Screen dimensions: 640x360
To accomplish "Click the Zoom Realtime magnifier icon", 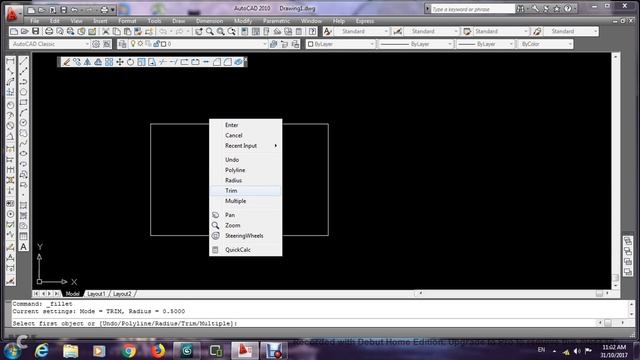I will pos(210,31).
